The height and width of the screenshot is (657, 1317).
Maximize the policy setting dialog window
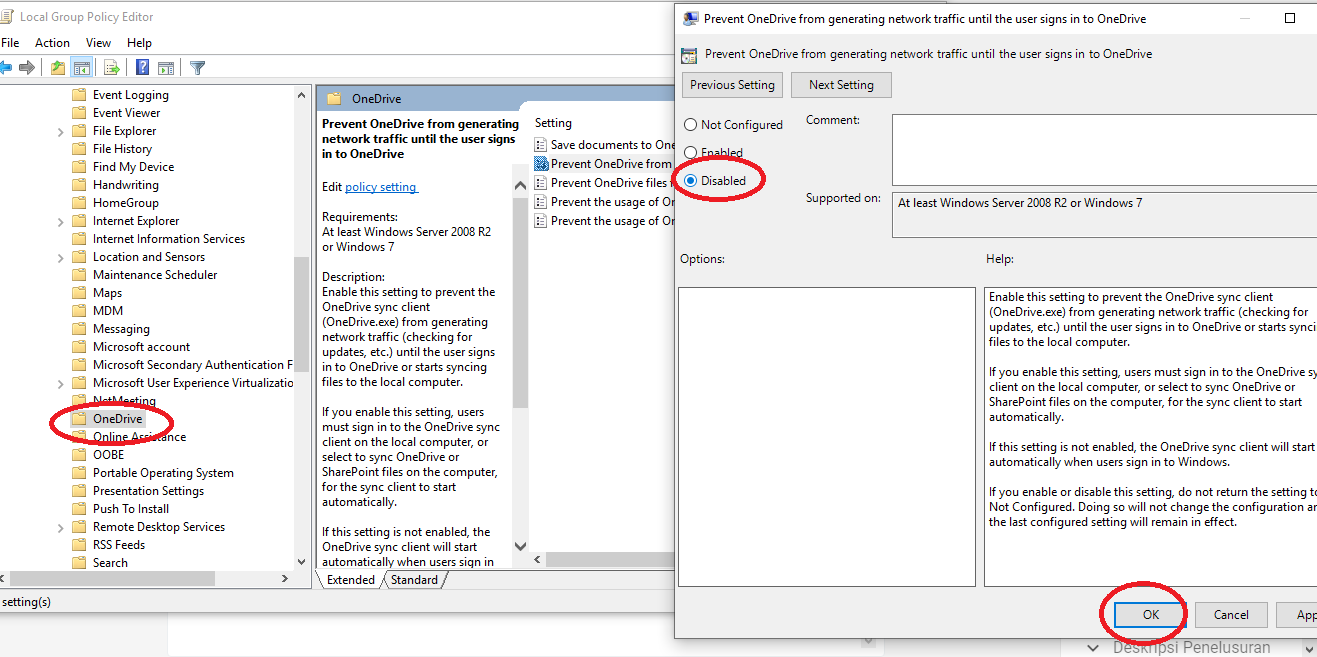pos(1290,18)
